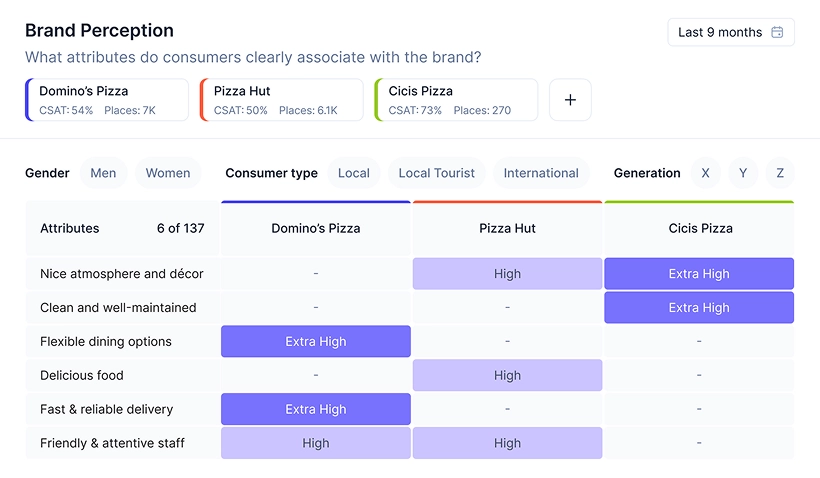Image resolution: width=820 pixels, height=478 pixels.
Task: Click the plus icon to add brand
Action: click(x=570, y=100)
